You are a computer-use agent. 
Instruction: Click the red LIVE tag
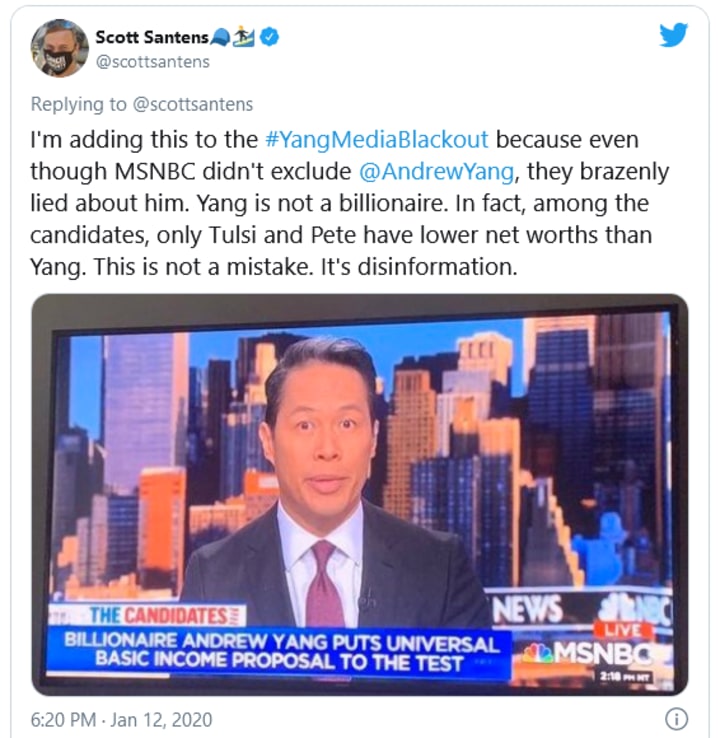[623, 630]
